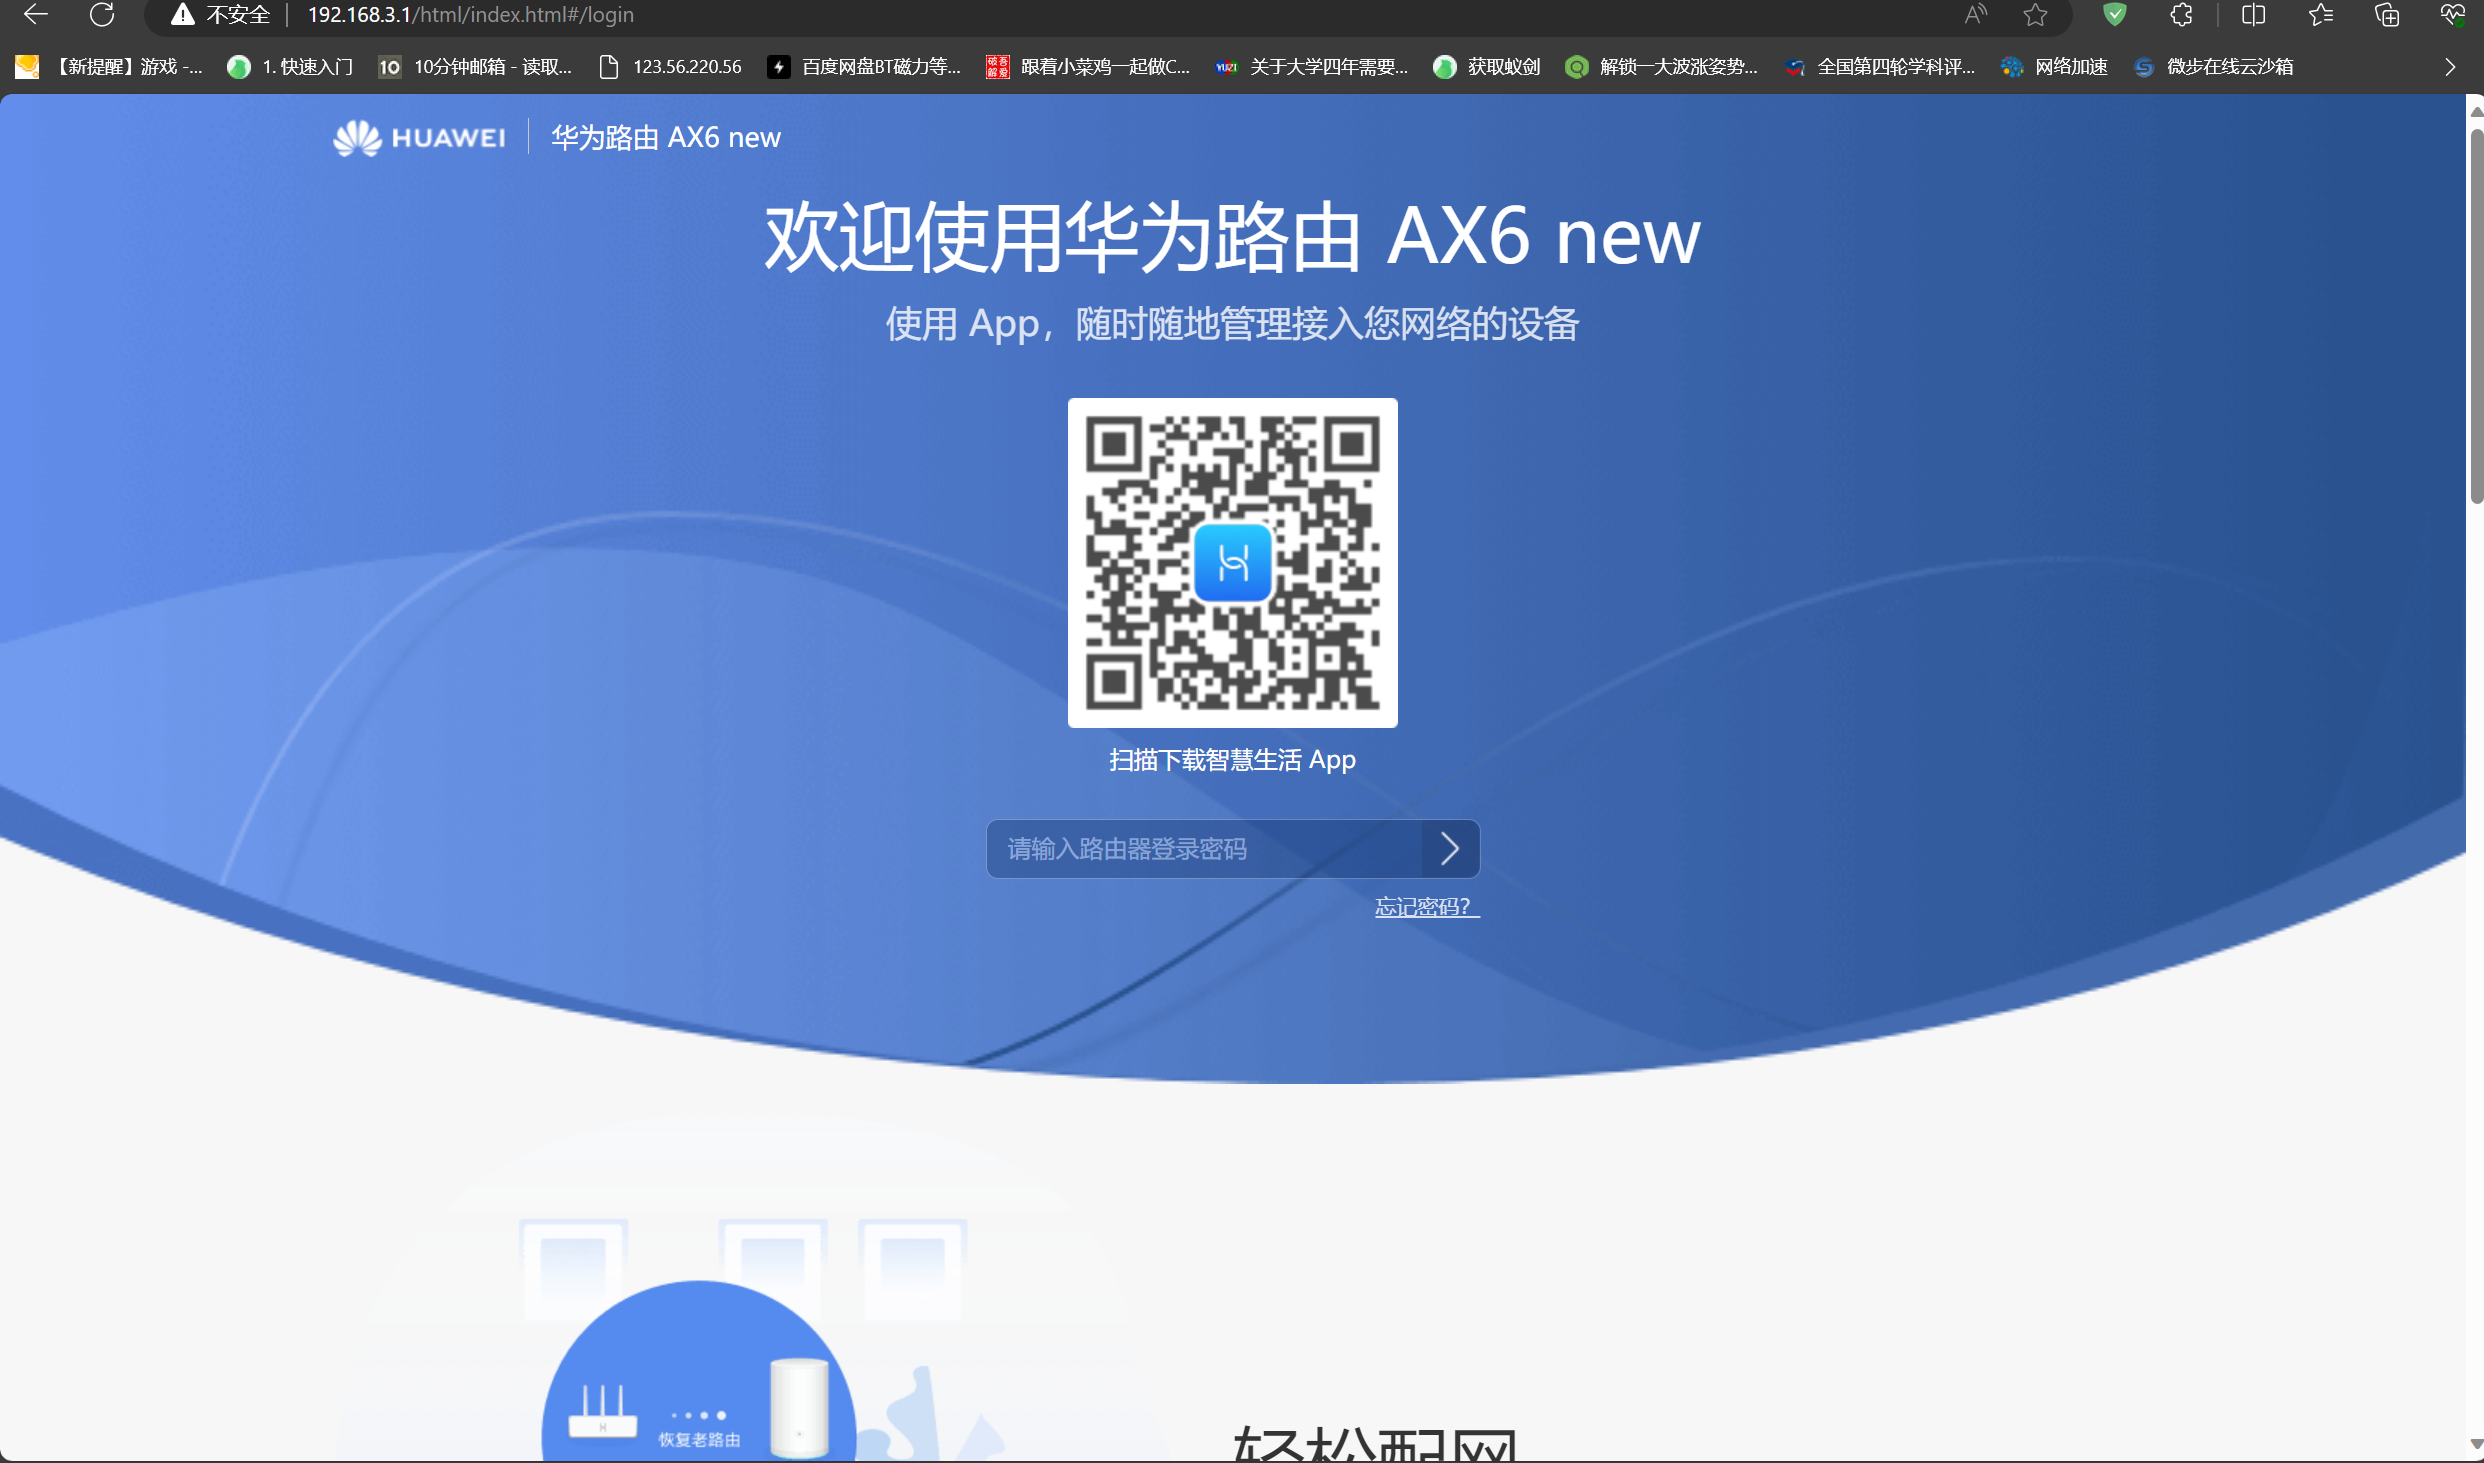Screen dimensions: 2484x1463
Task: Click 扫描下载智慧生活 App caption
Action: [x=1232, y=760]
